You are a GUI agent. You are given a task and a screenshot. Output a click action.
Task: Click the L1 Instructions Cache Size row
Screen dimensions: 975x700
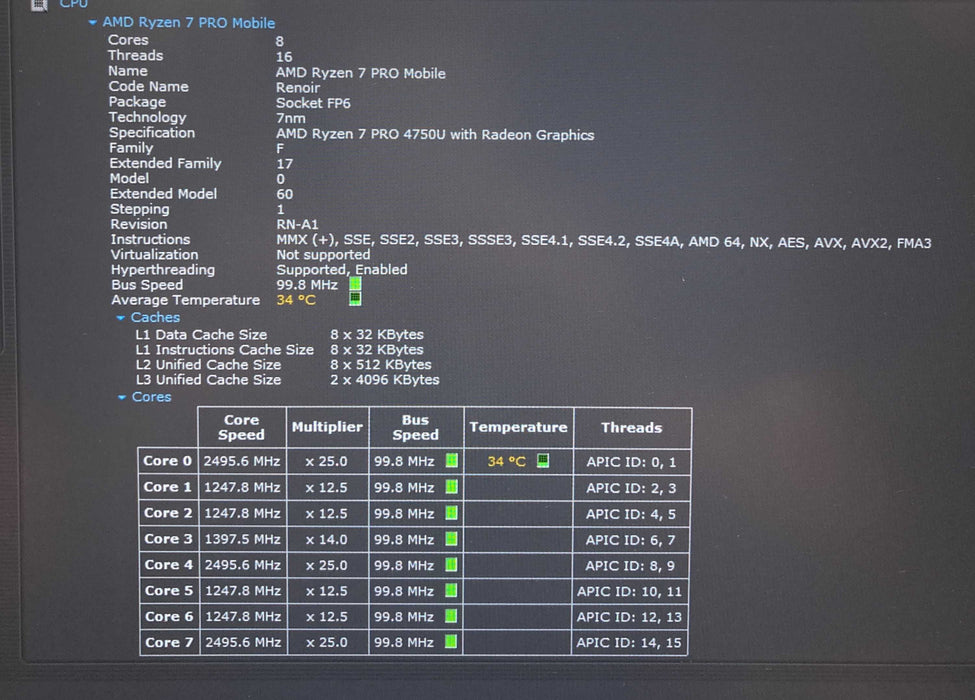280,349
